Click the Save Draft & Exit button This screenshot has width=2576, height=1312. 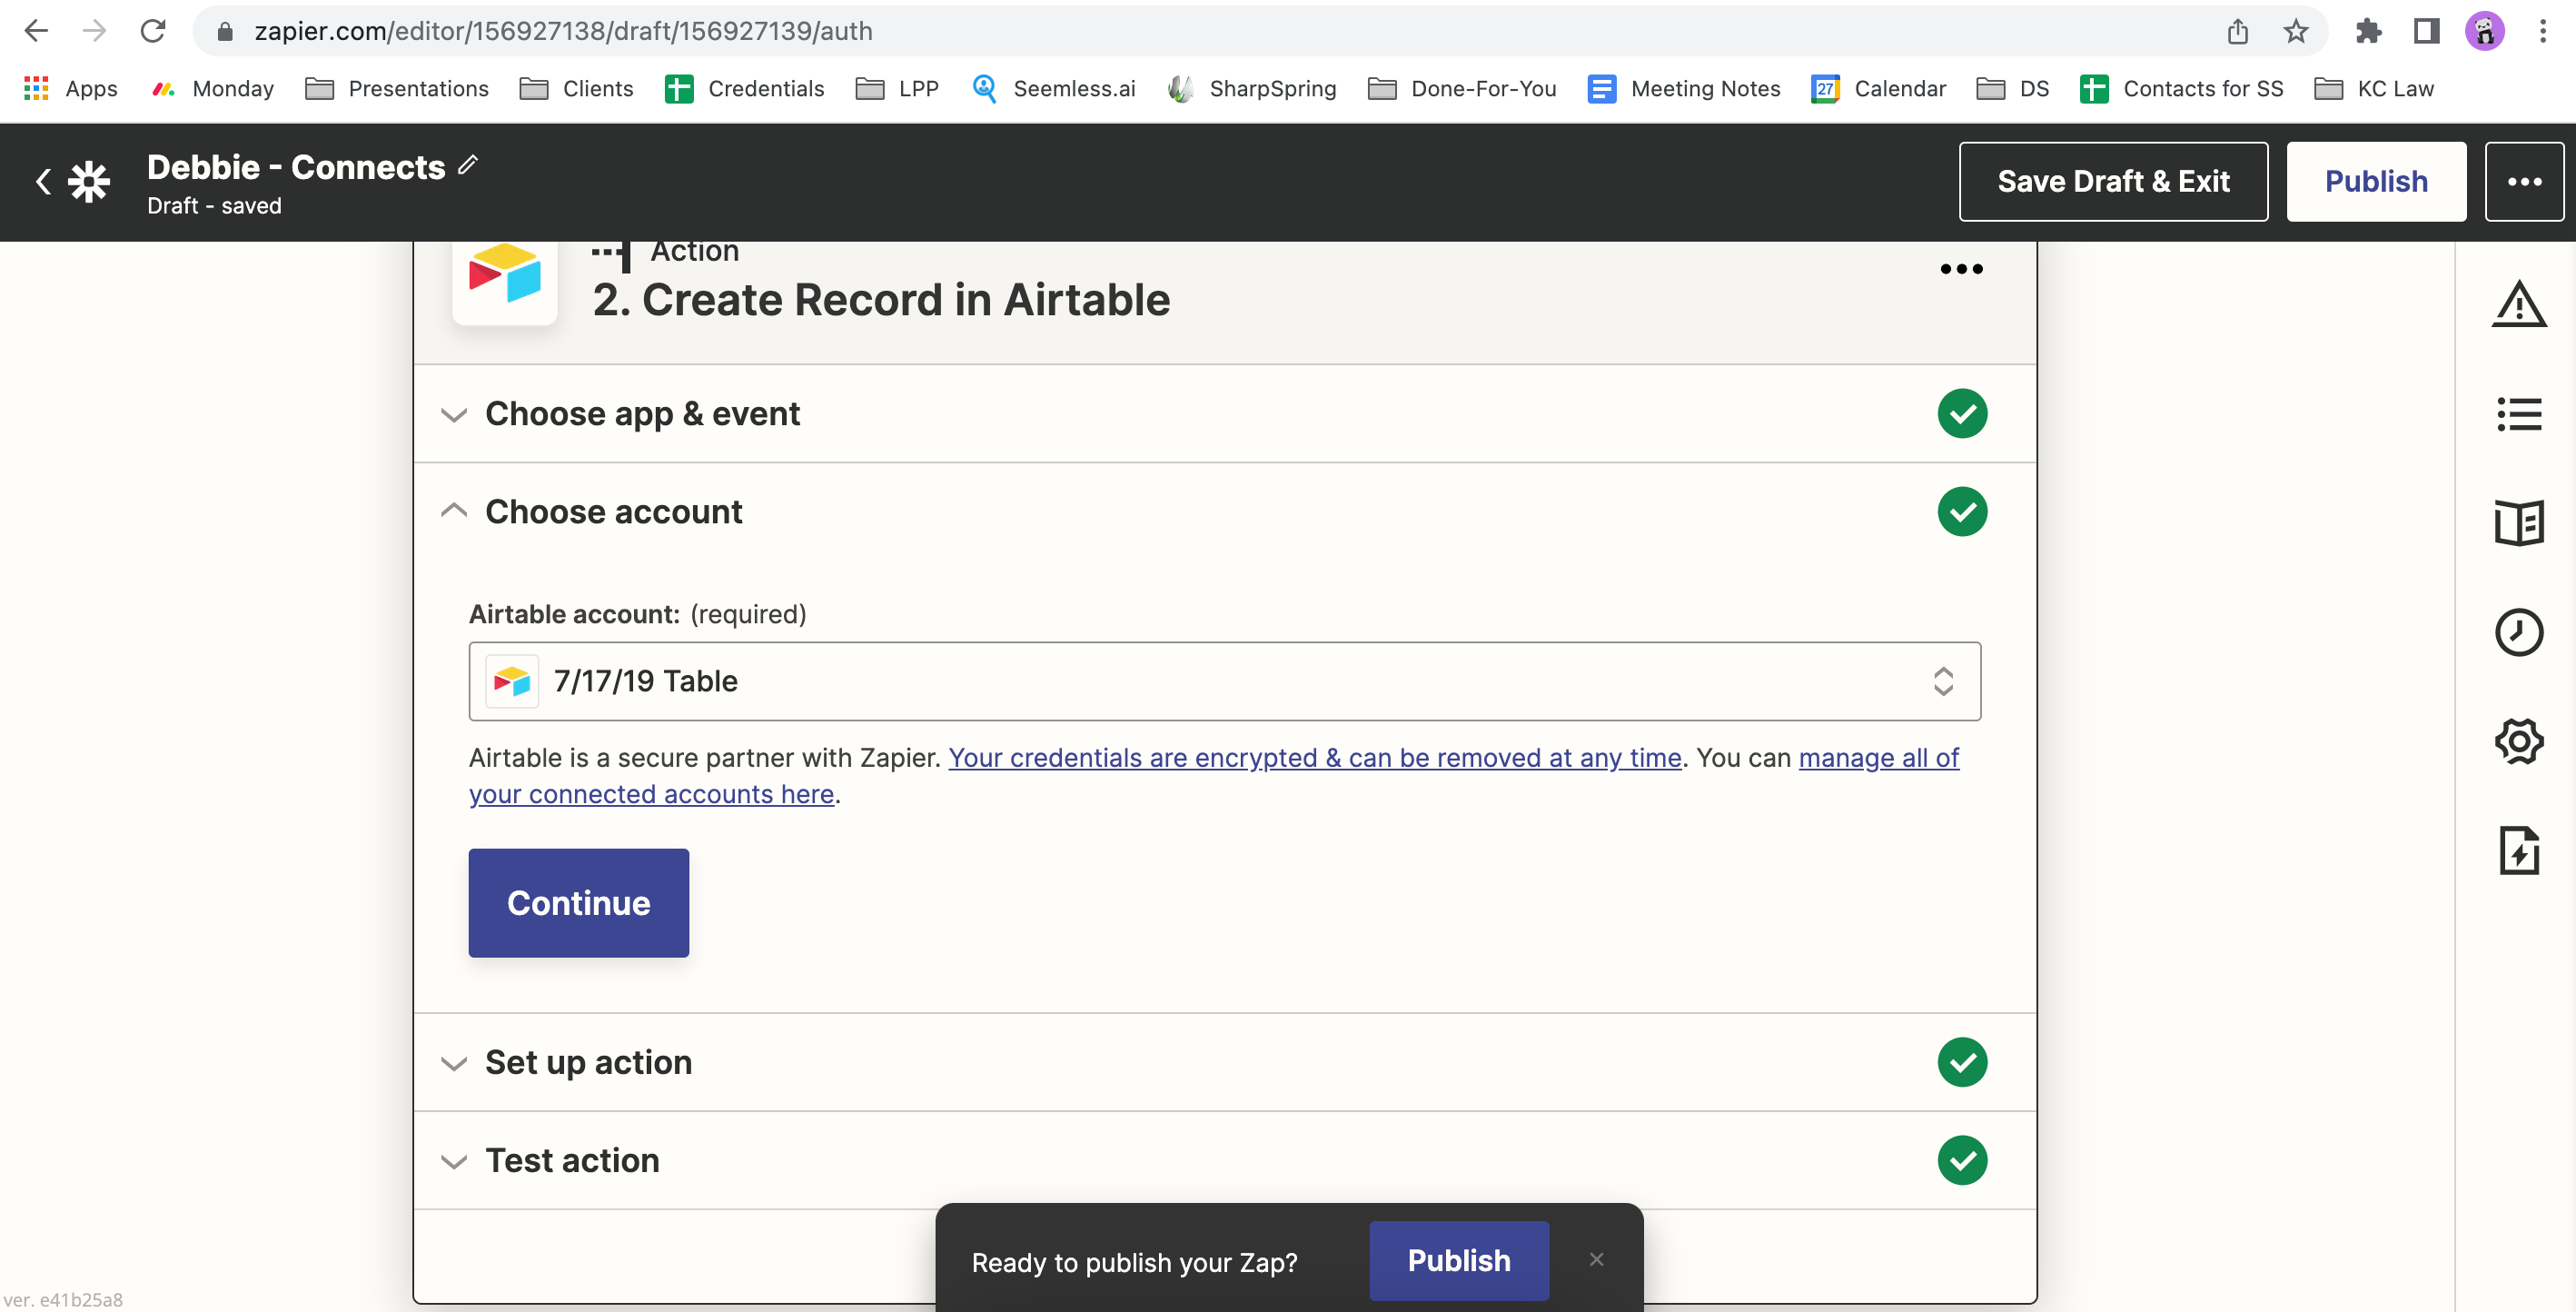2113,181
